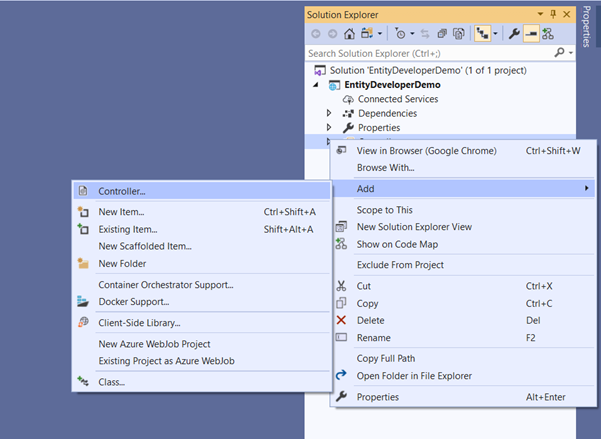Viewport: 601px width, 439px height.
Task: Choose Exclude From Project
Action: coord(463,265)
